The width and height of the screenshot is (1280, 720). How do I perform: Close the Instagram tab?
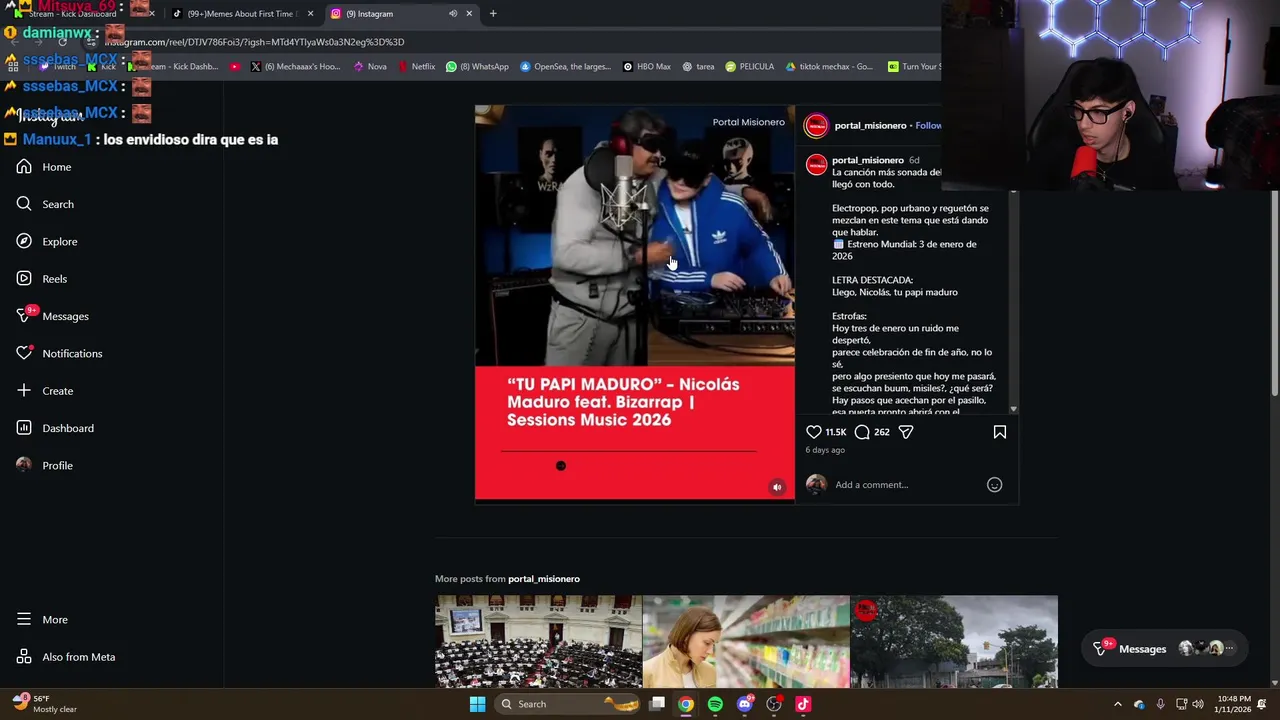coord(469,14)
